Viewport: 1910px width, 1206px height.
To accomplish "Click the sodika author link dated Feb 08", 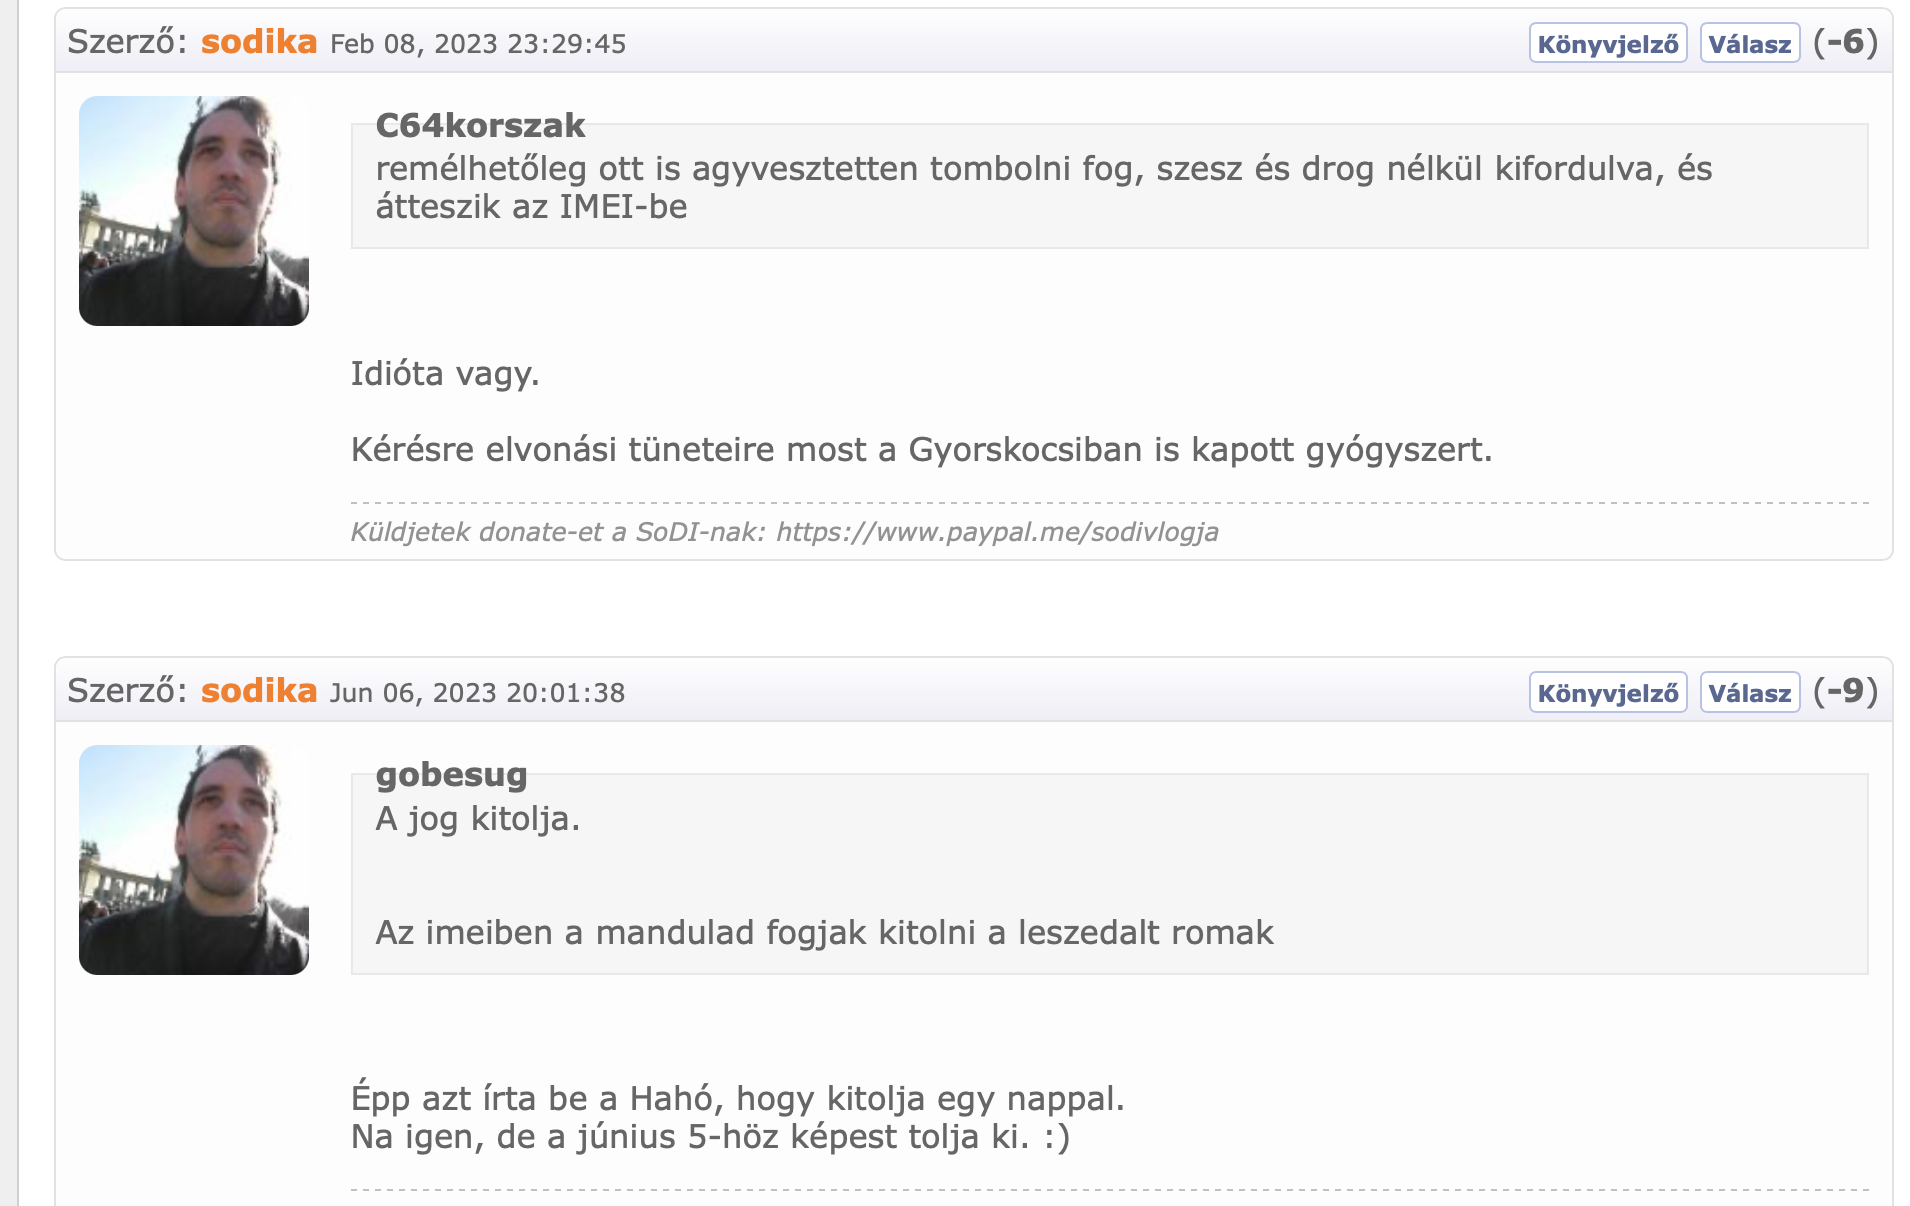I will pos(258,42).
